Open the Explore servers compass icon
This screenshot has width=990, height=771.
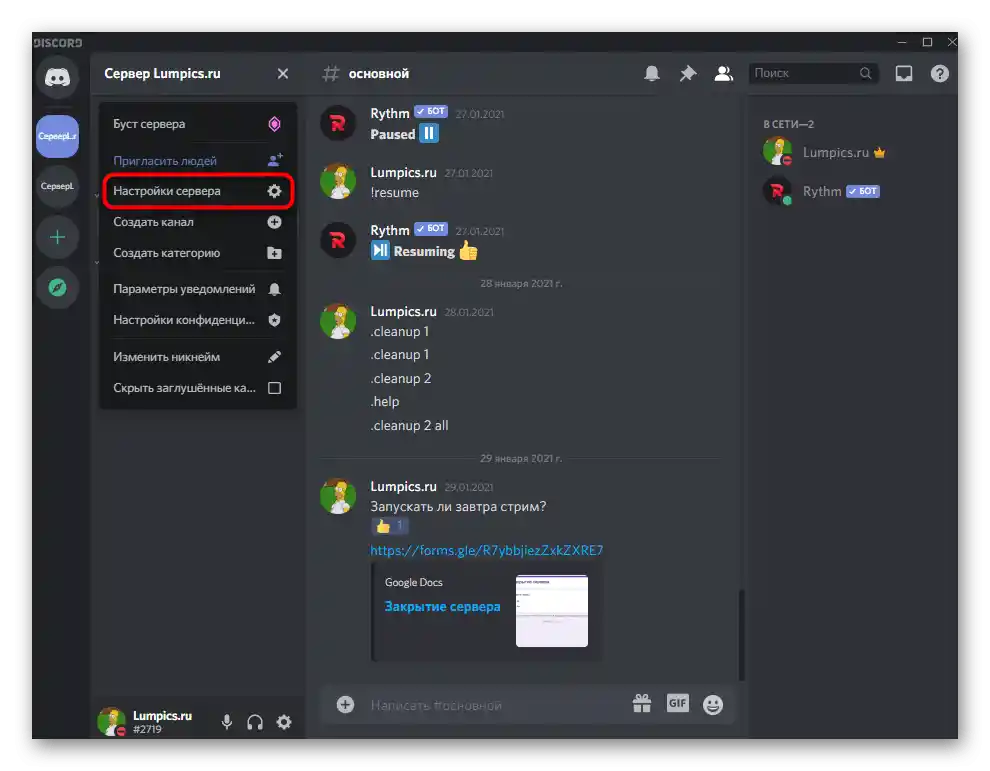[x=57, y=288]
